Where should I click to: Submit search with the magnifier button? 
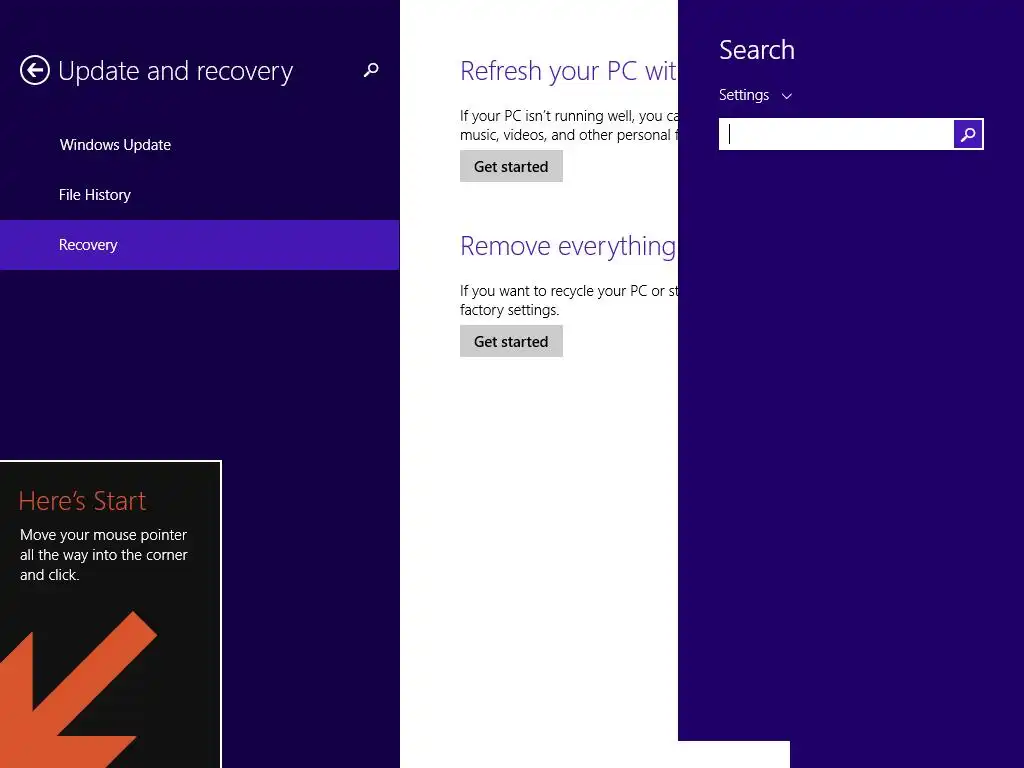[x=968, y=135]
